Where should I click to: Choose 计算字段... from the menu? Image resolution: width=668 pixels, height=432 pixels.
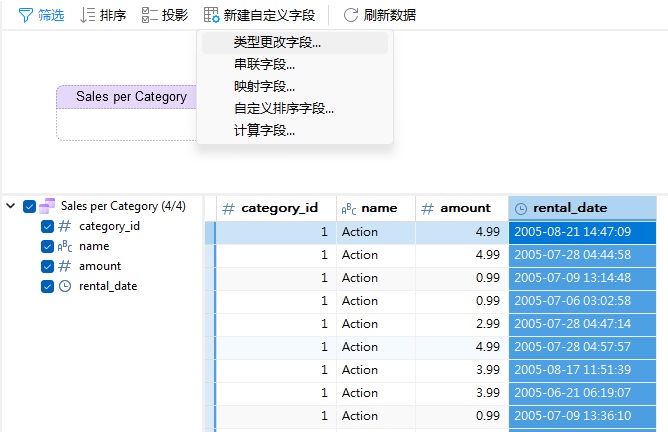(x=295, y=131)
